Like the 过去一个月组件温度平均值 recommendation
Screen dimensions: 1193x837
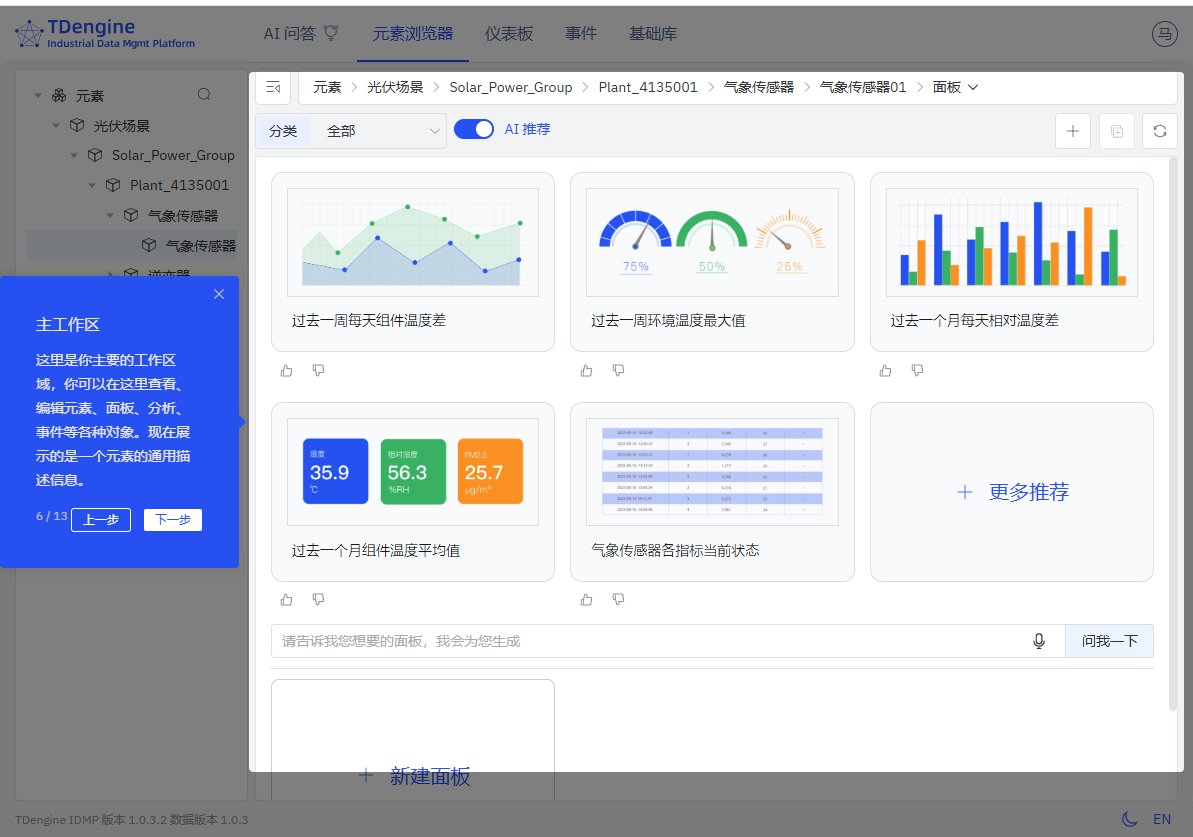287,600
